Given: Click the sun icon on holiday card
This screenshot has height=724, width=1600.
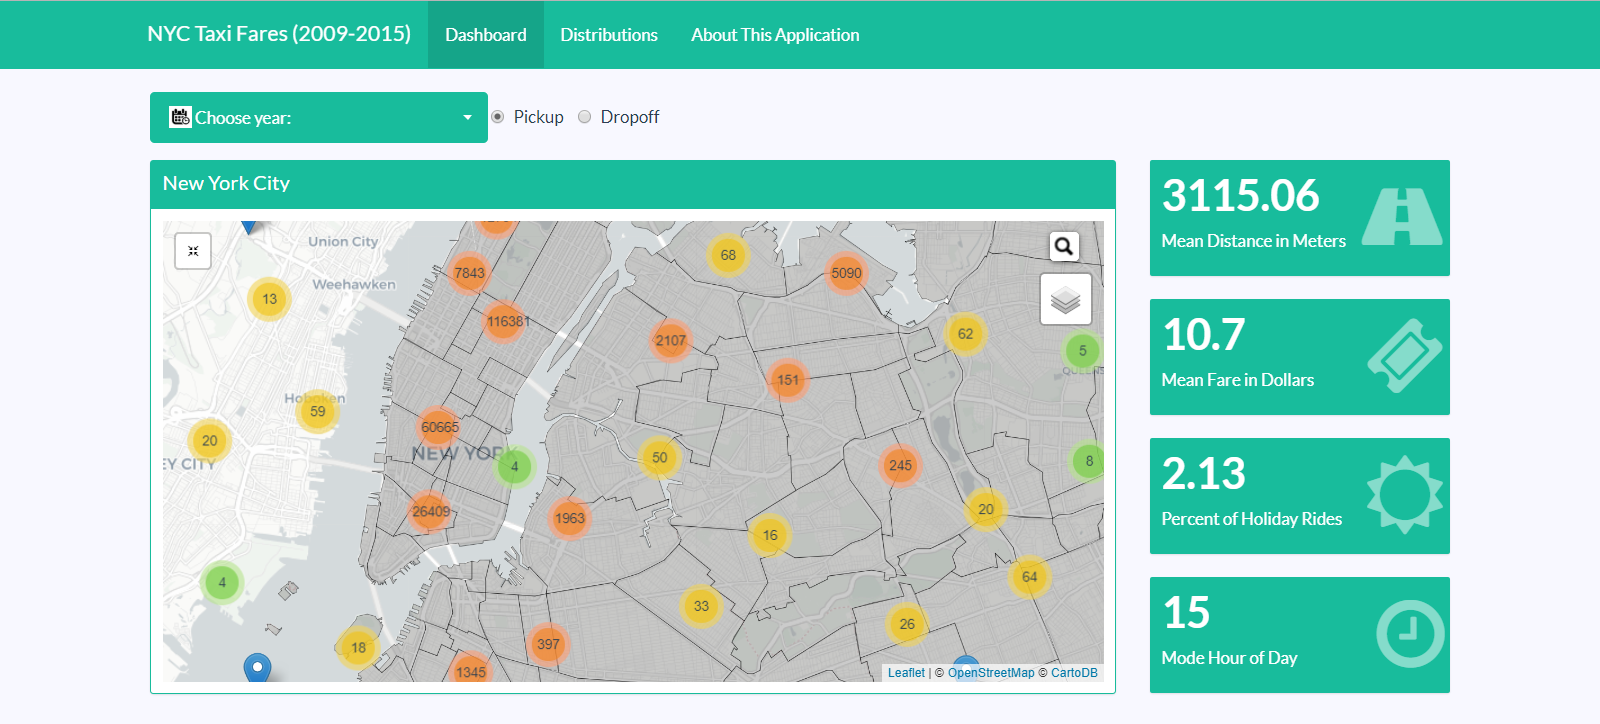Looking at the screenshot, I should tap(1404, 495).
